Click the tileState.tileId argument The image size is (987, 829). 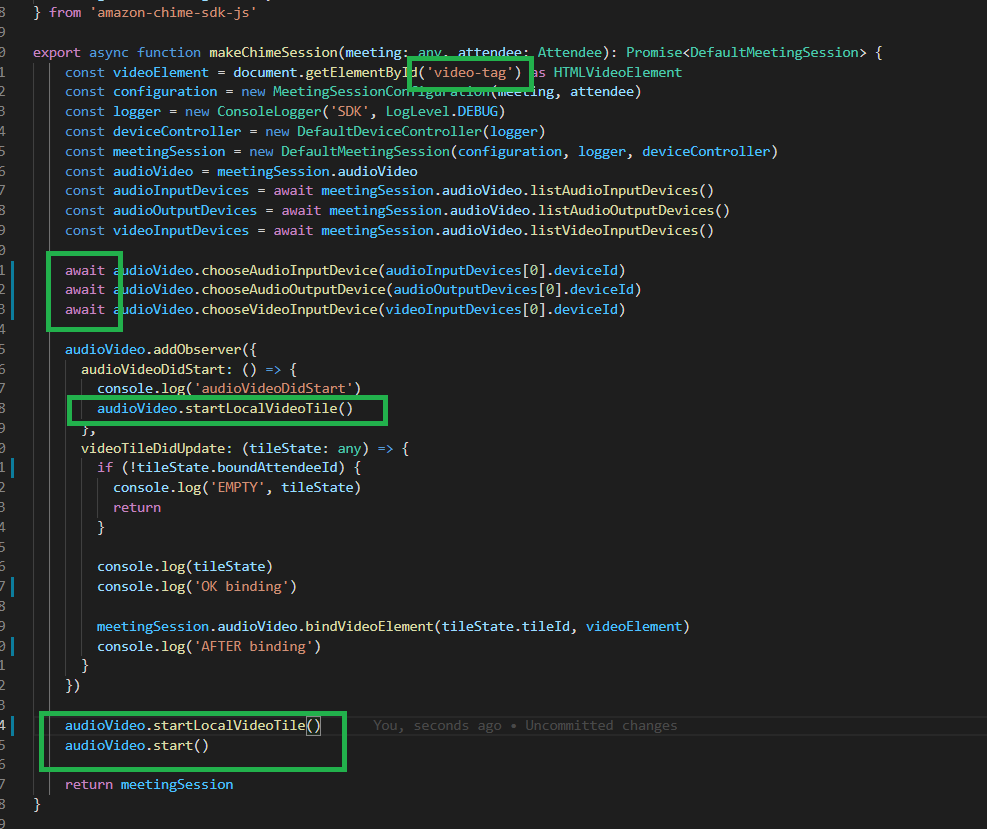505,627
